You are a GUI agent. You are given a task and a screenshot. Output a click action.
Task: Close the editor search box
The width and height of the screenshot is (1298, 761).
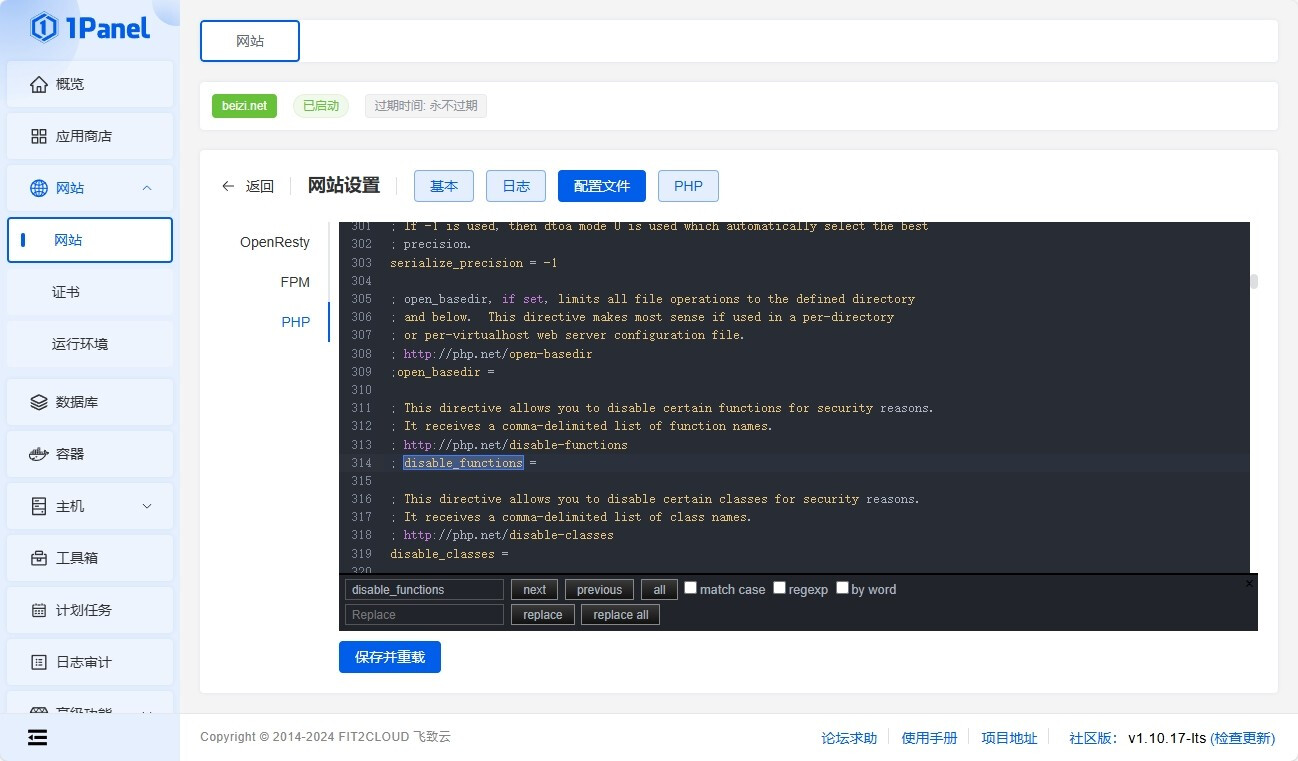click(1249, 583)
